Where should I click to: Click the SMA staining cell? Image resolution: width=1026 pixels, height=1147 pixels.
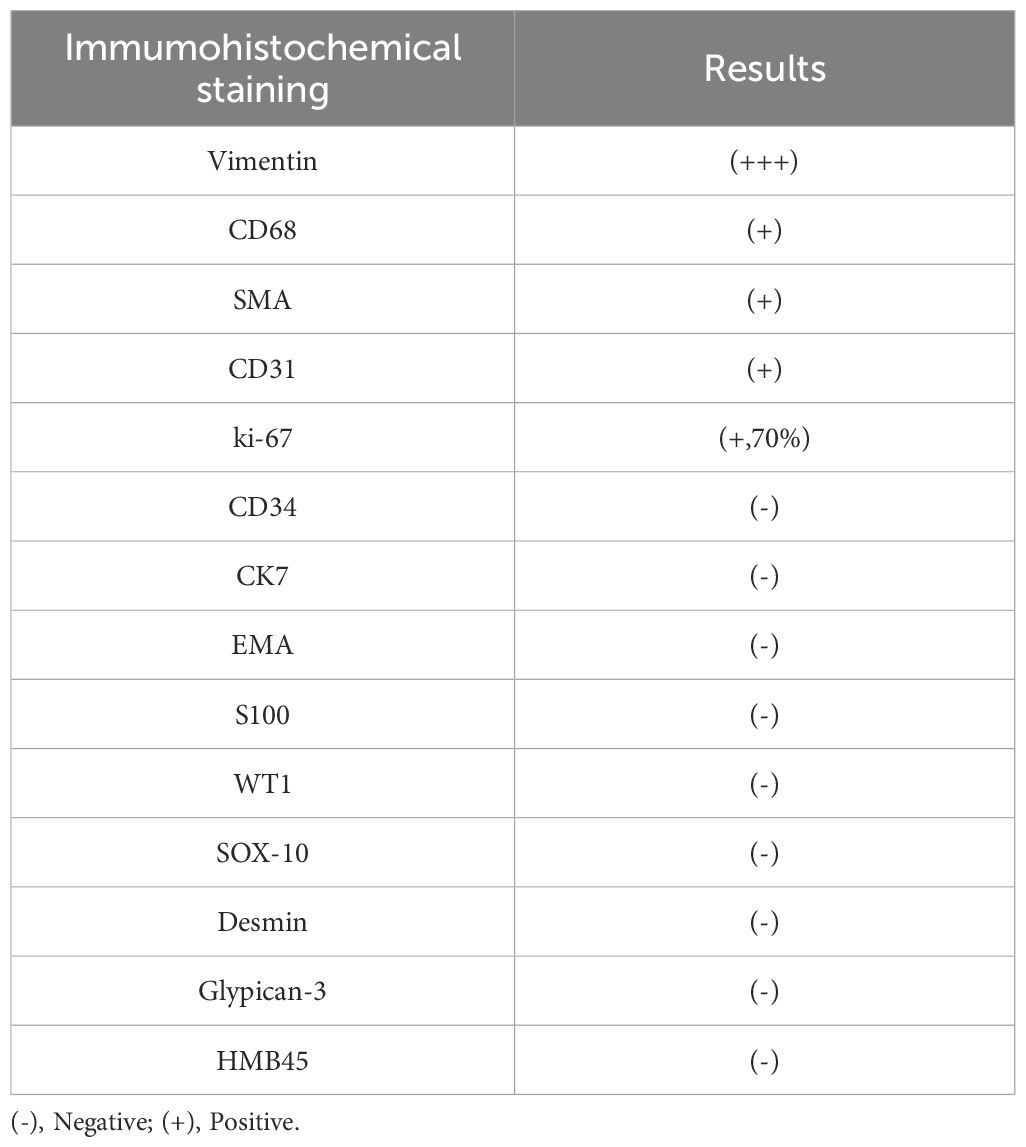(x=262, y=299)
